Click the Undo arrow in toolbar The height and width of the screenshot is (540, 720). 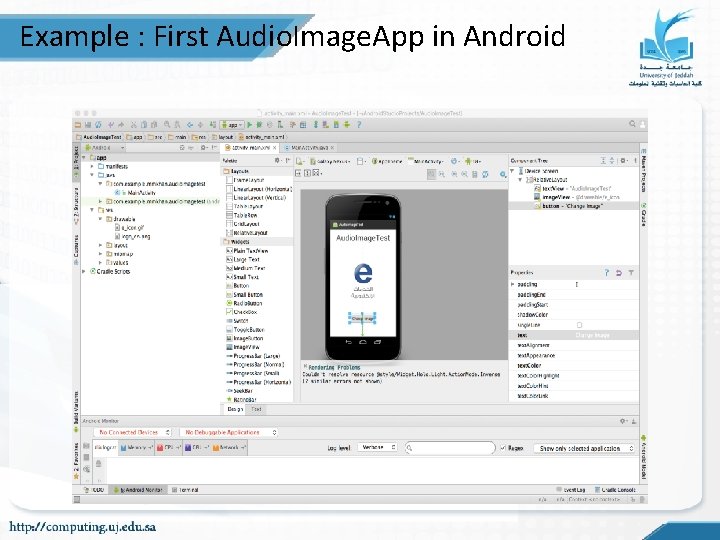pyautogui.click(x=111, y=124)
